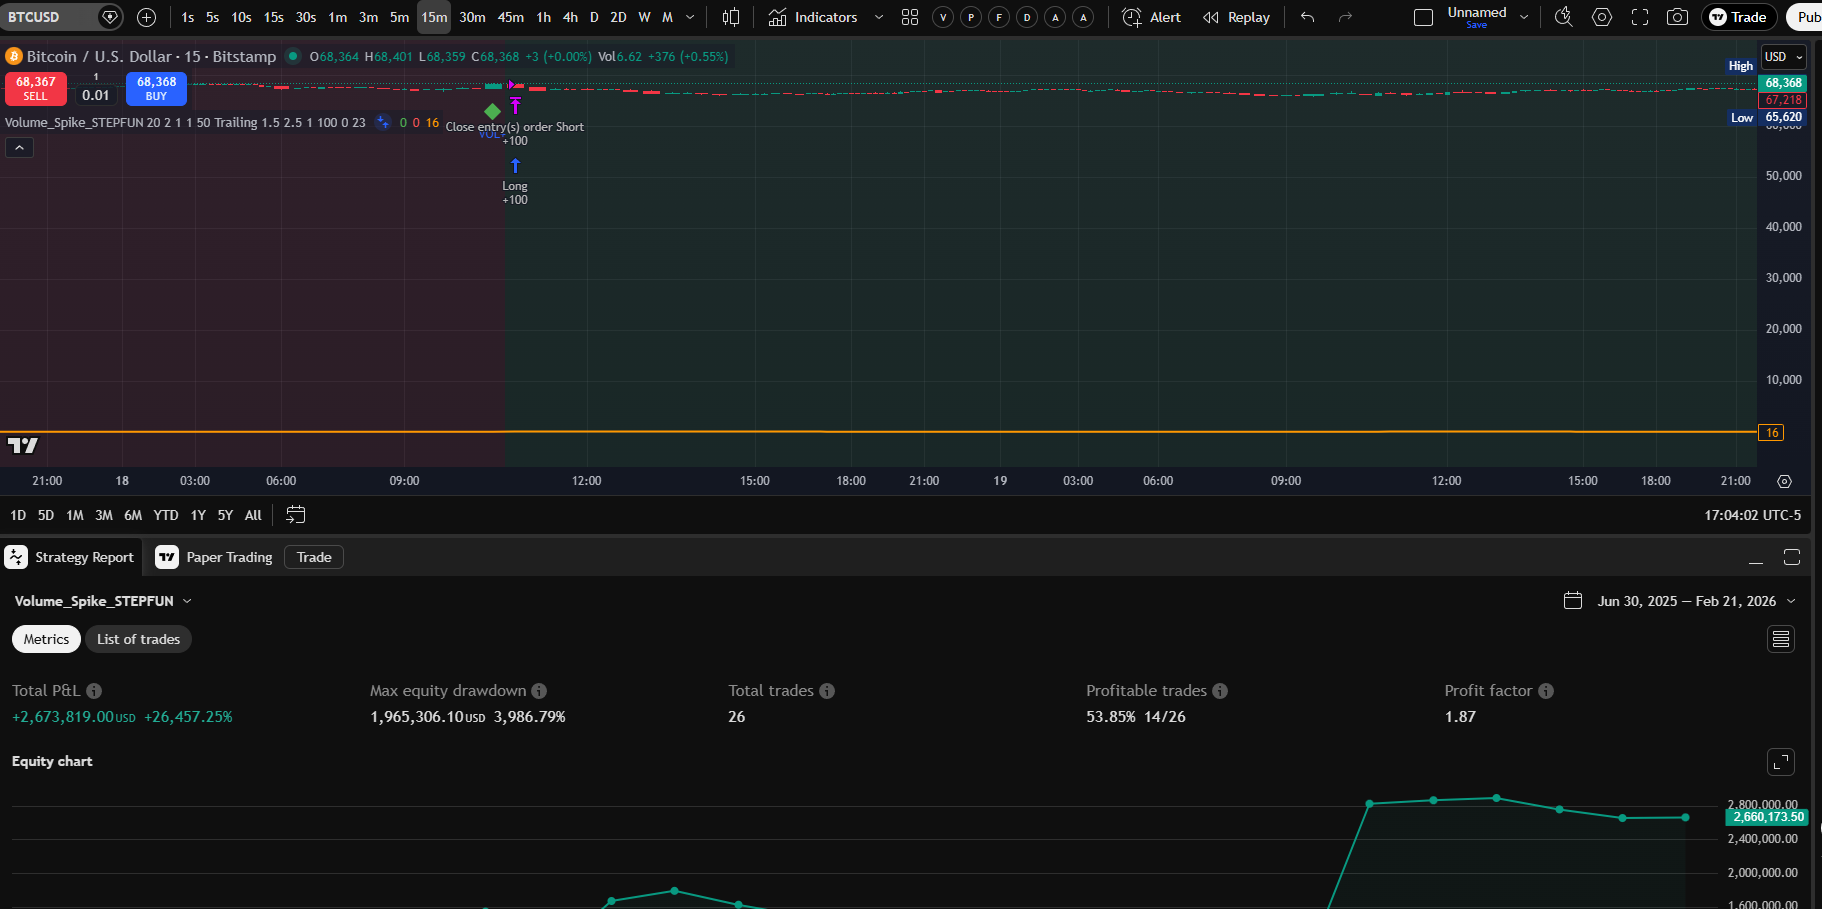Collapse the indicator labels with the arrow toggle

pos(19,147)
